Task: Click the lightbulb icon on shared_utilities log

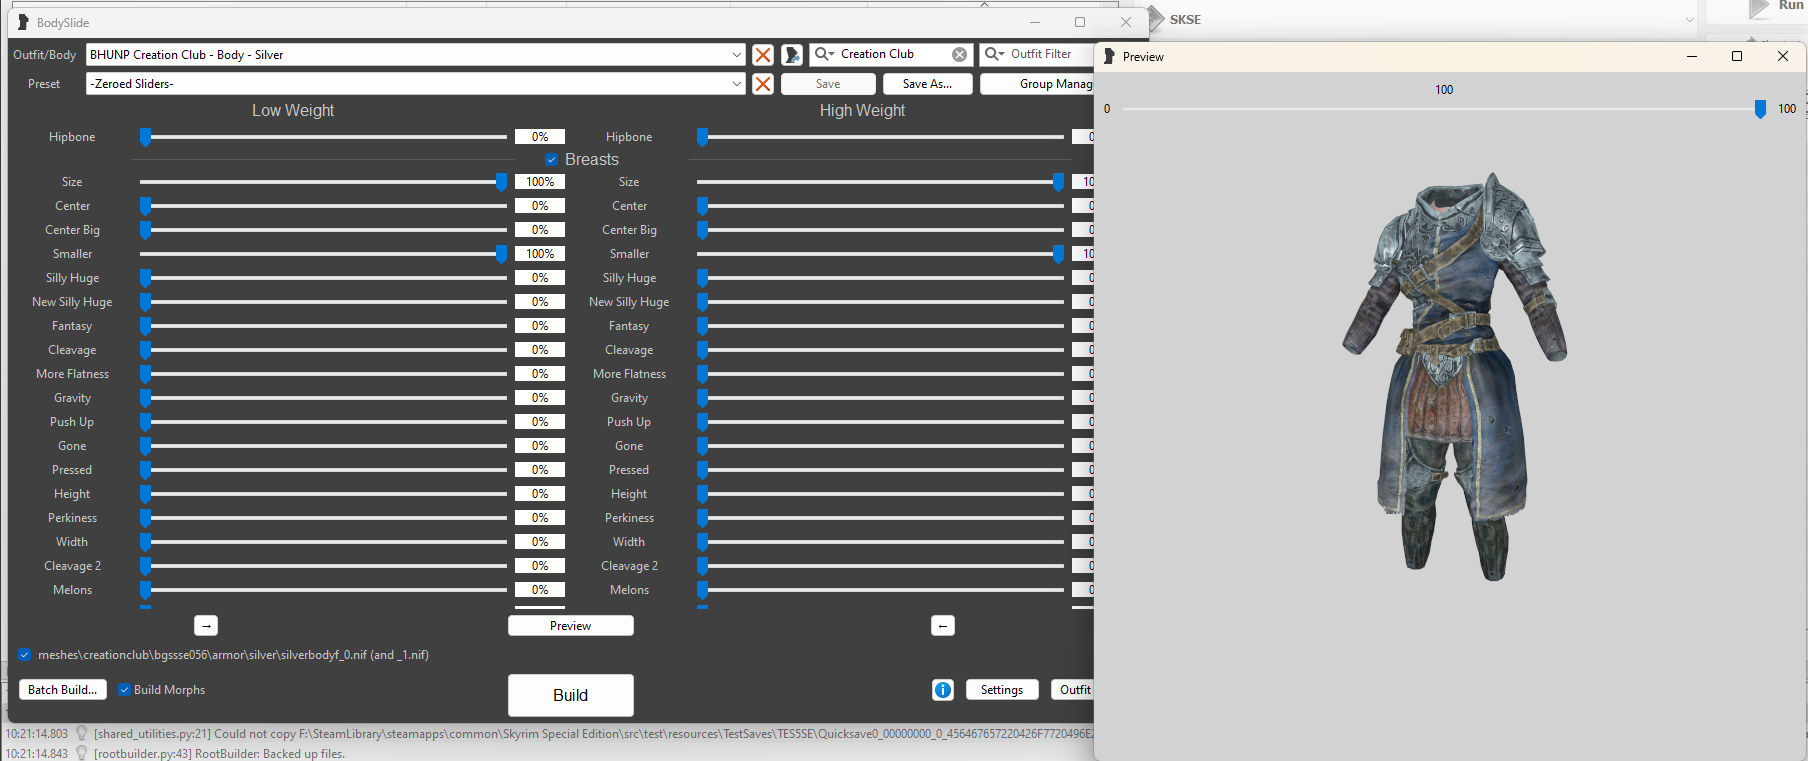Action: pos(82,734)
